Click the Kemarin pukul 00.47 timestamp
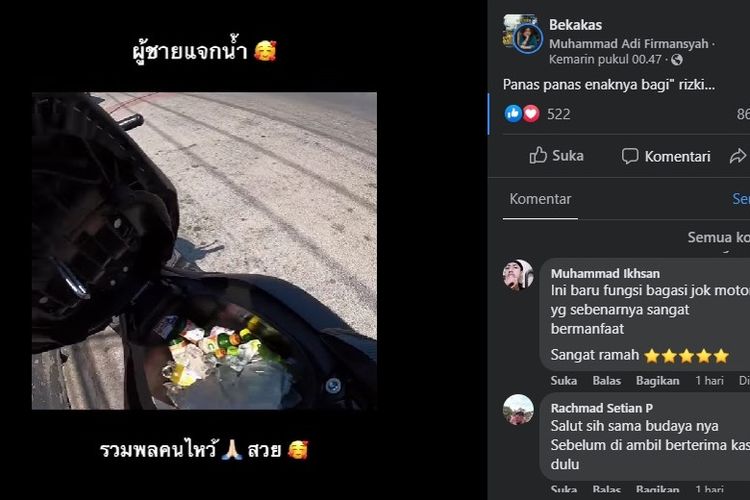The height and width of the screenshot is (500, 750). pos(605,60)
